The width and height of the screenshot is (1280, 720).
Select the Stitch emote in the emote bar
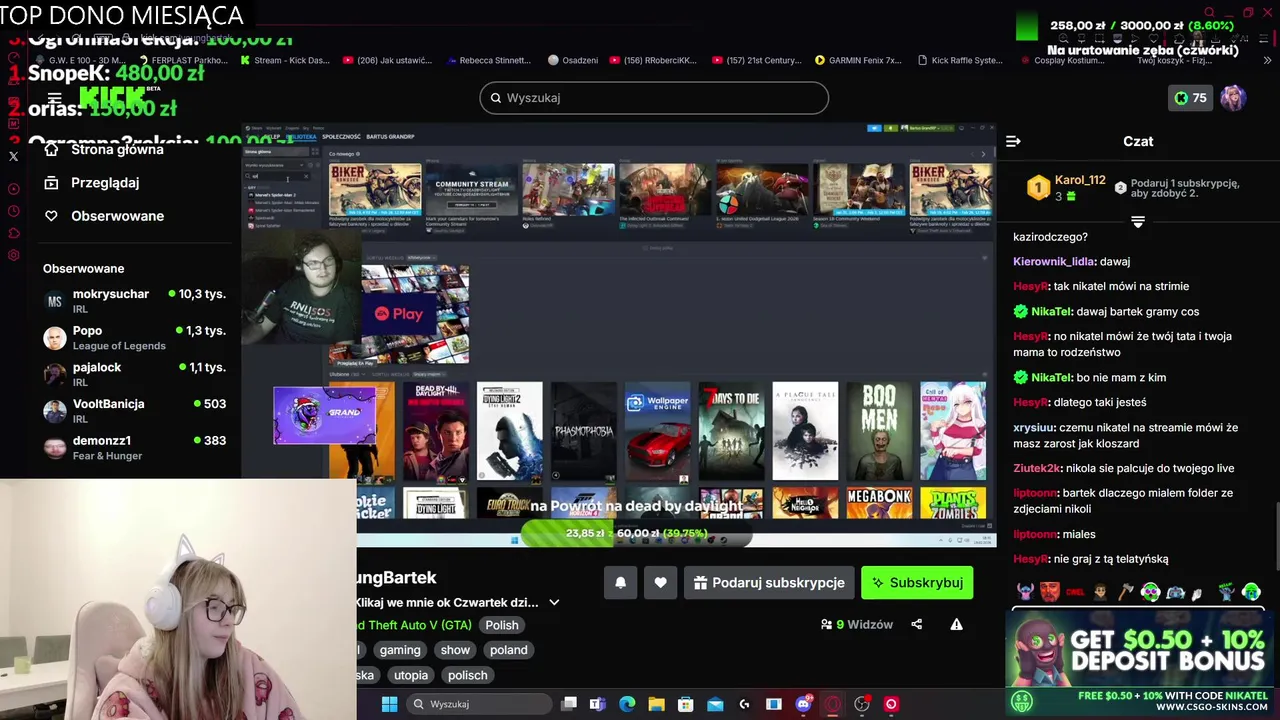(1025, 592)
